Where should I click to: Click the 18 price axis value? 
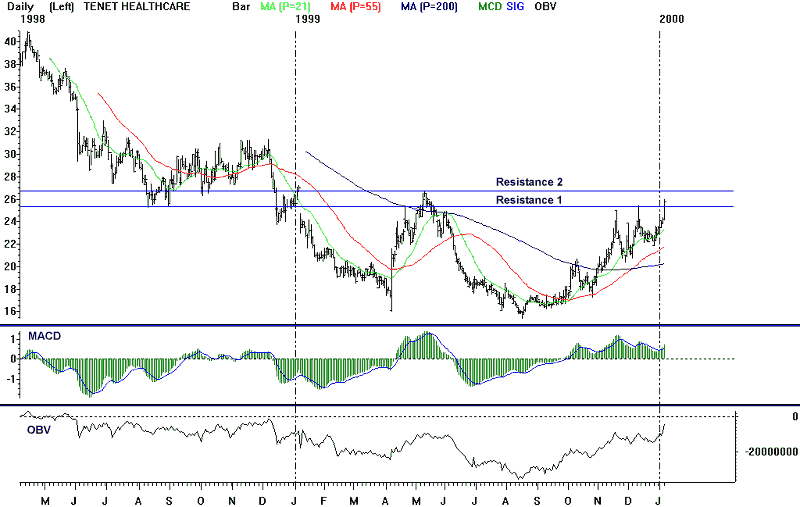tap(10, 289)
